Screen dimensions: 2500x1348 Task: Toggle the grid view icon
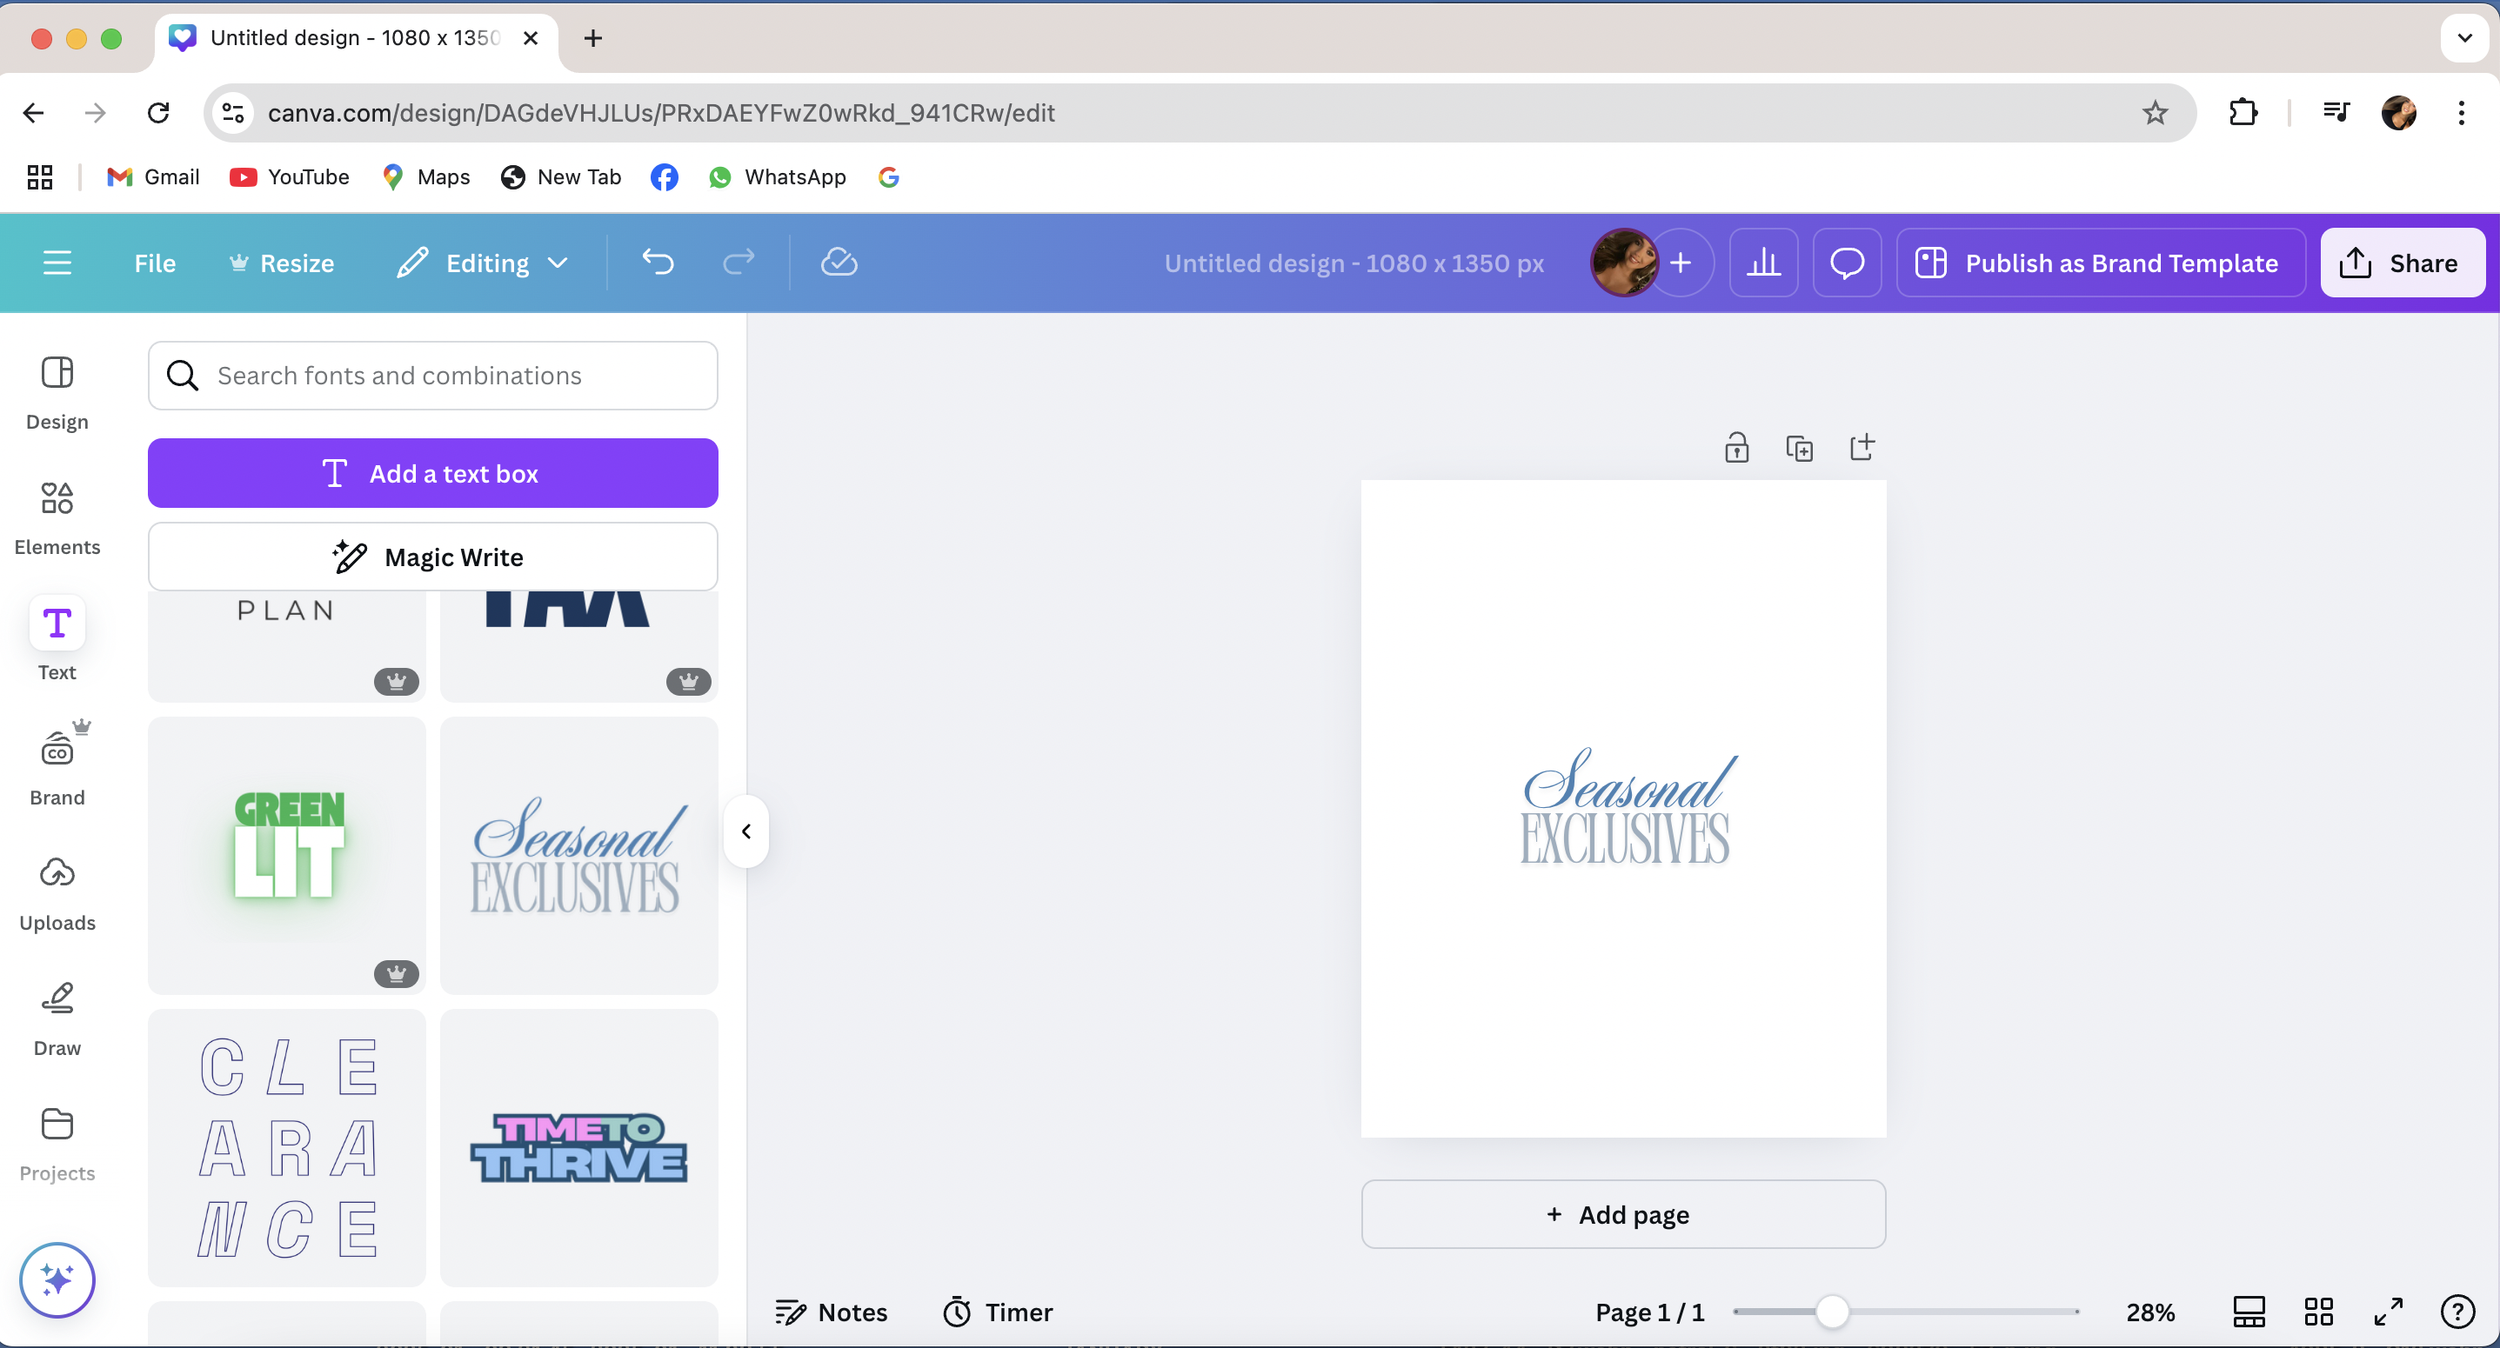(2318, 1311)
